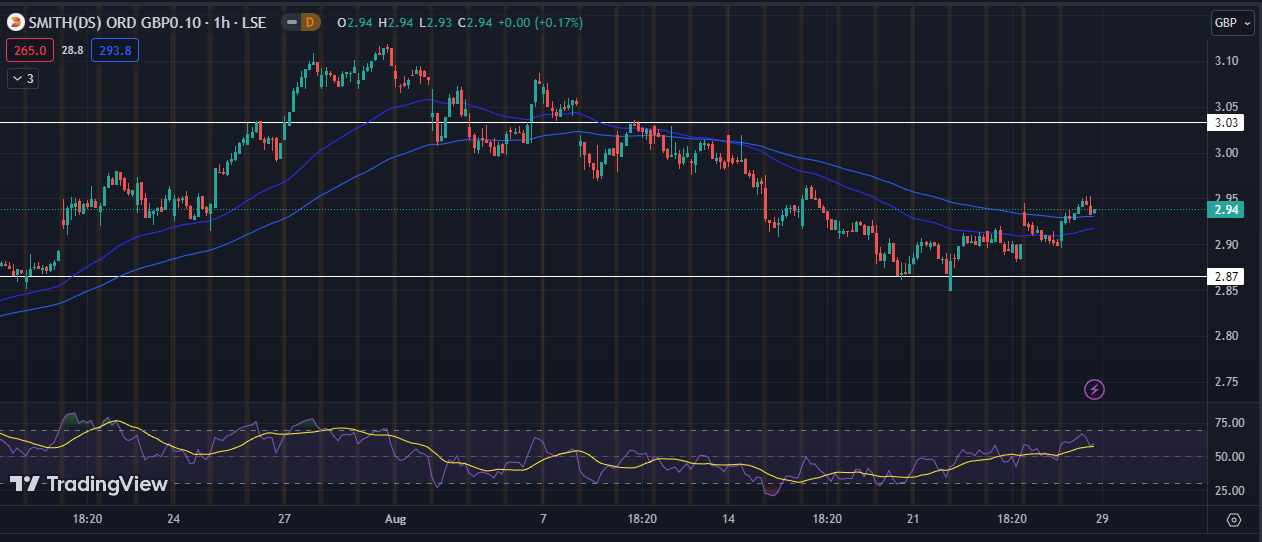Viewport: 1262px width, 542px height.
Task: Click the 2.90 price scale label
Action: click(1226, 245)
